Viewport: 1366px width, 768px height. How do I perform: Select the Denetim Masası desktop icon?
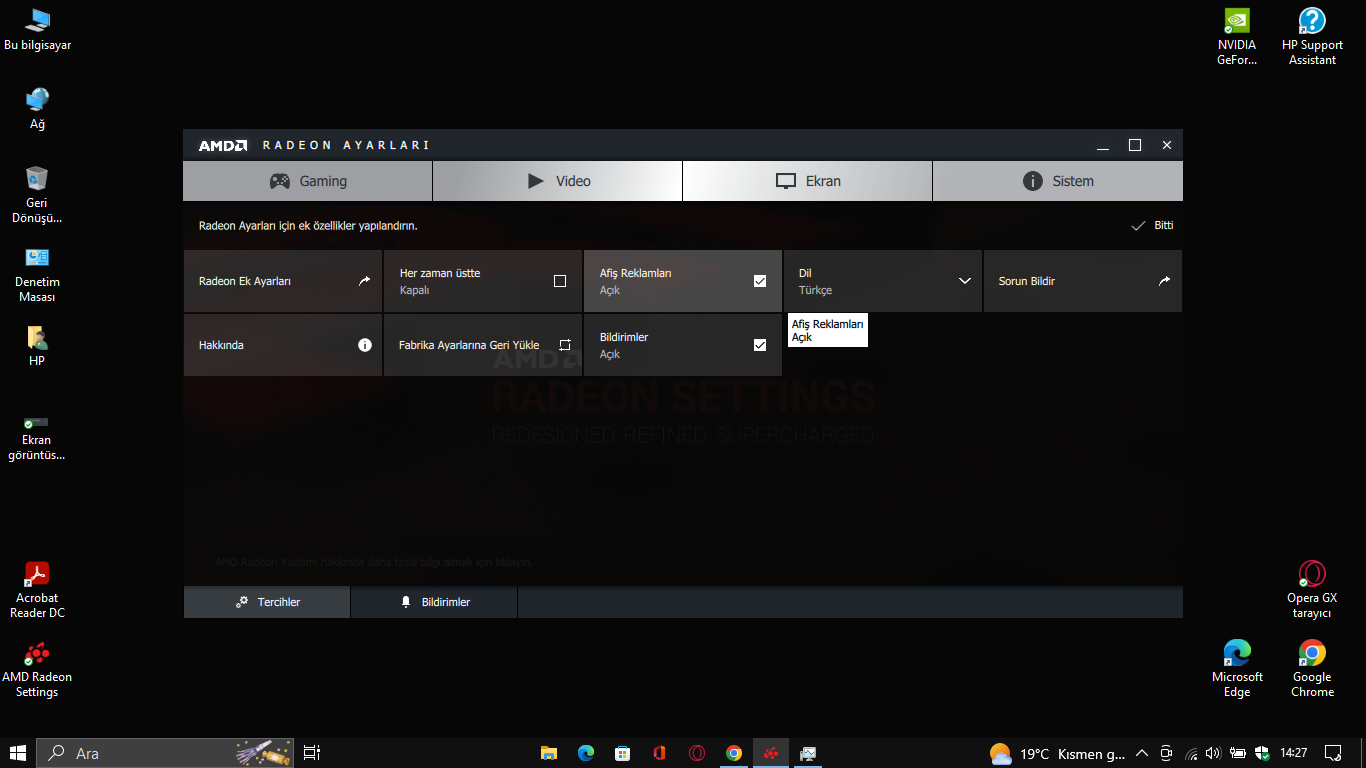click(x=37, y=275)
